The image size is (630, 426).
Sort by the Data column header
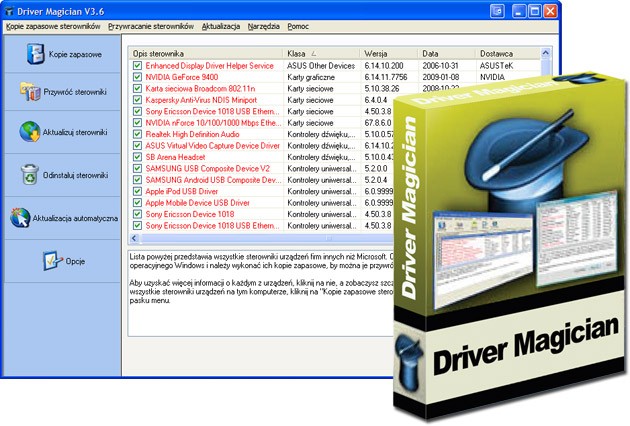pos(447,53)
